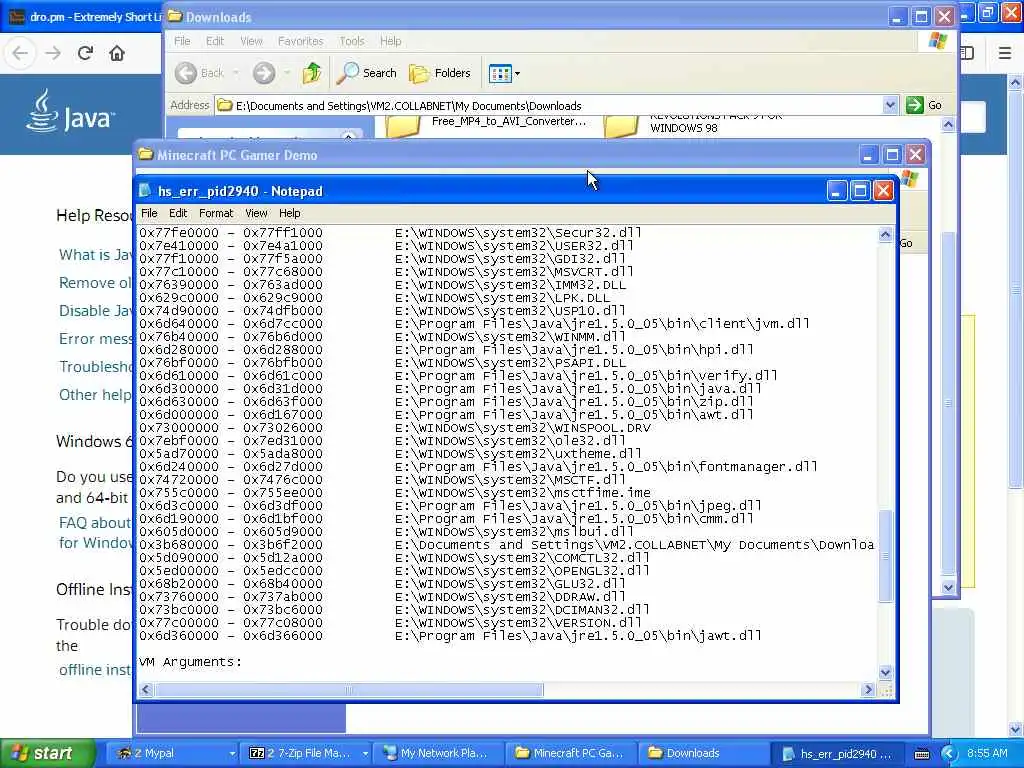The width and height of the screenshot is (1024, 768).
Task: Click the fontmanager.dll line in Notepad
Action: click(x=478, y=466)
